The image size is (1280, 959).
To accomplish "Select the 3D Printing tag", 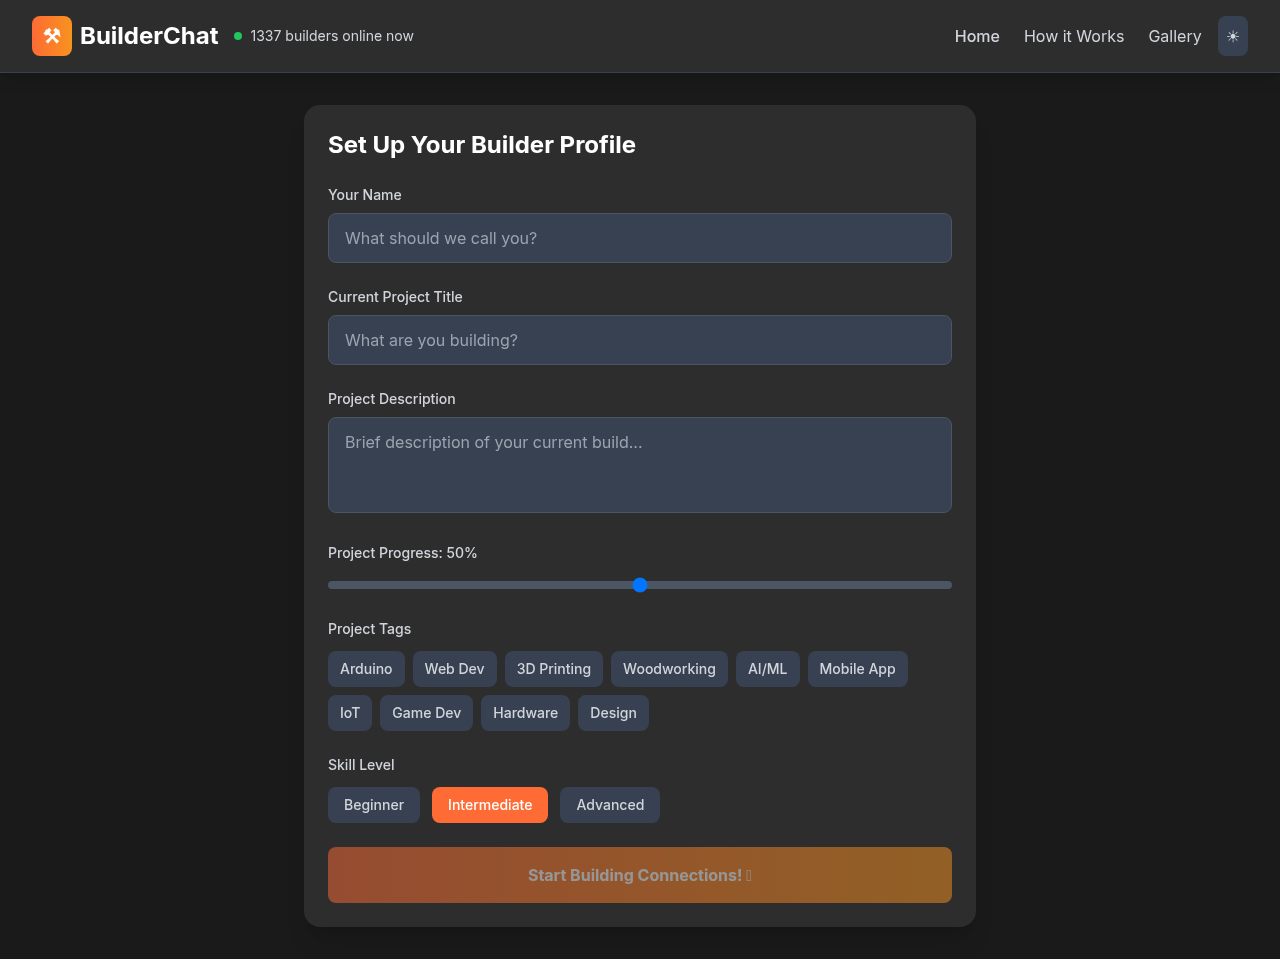I will pyautogui.click(x=553, y=668).
